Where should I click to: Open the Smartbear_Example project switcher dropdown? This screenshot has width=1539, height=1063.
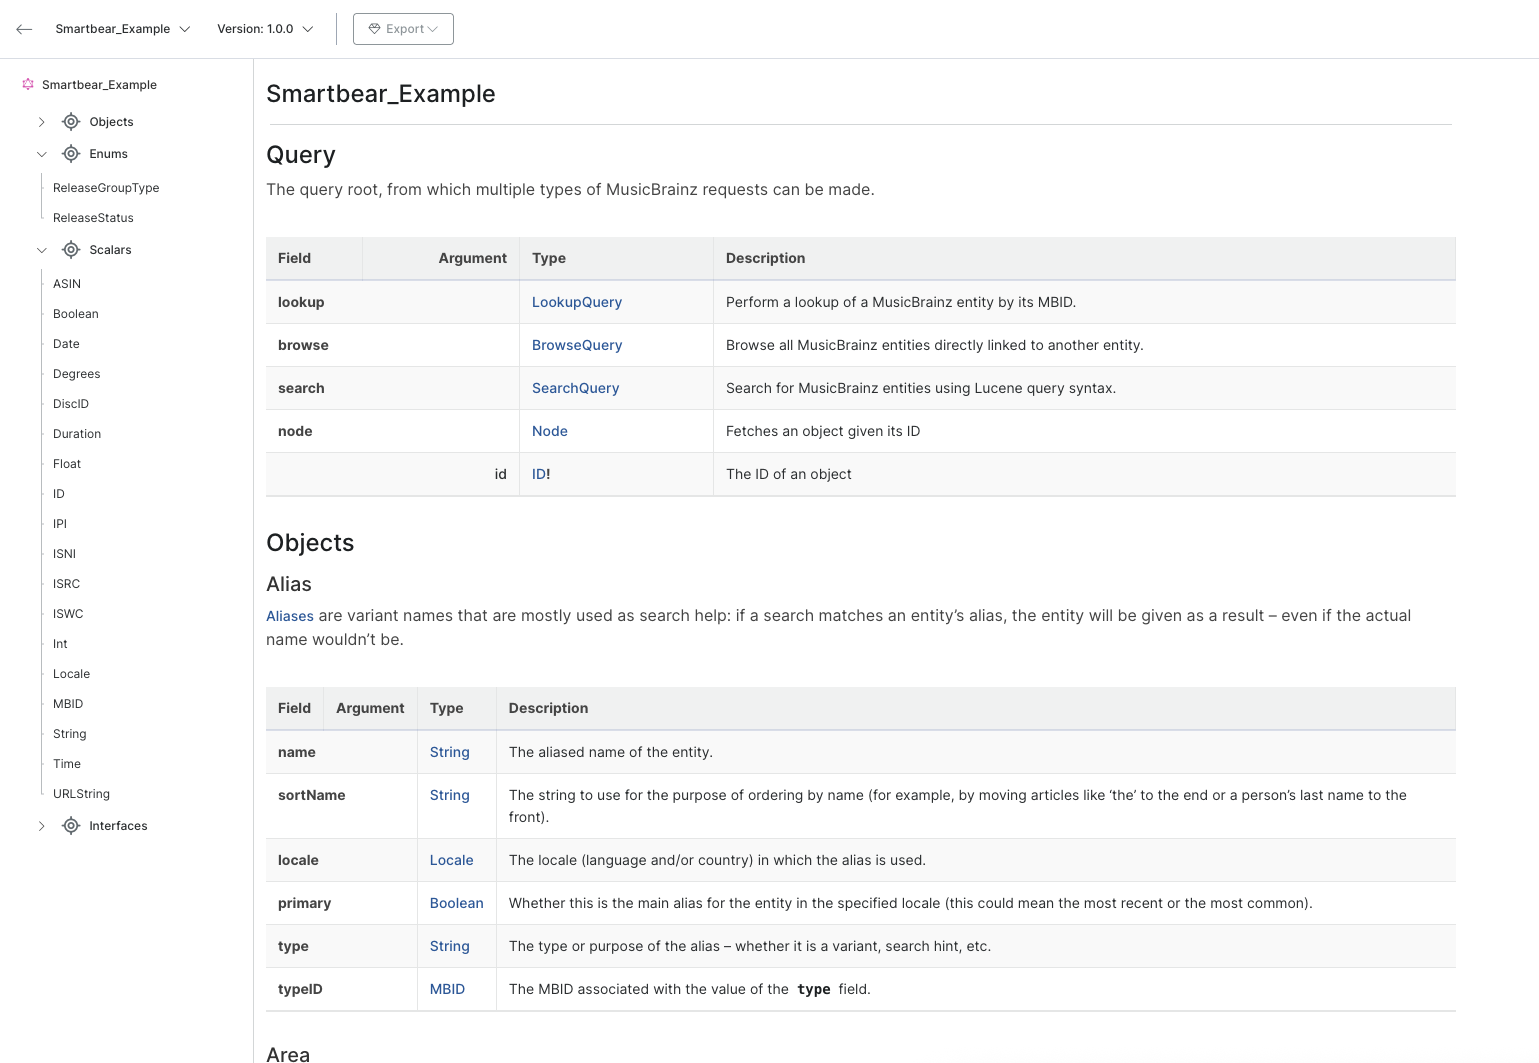pos(122,28)
